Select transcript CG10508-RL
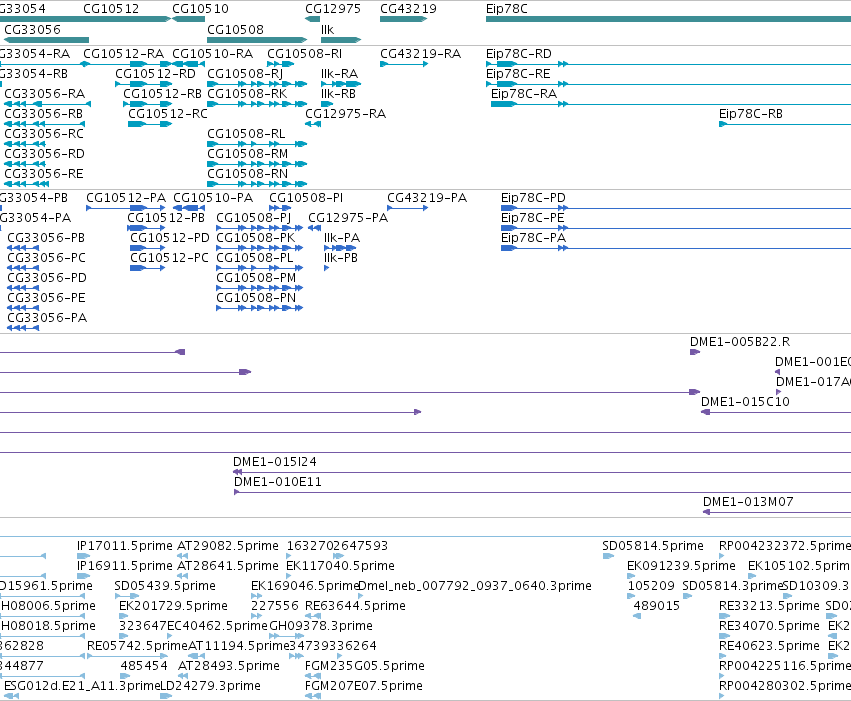 (x=246, y=134)
